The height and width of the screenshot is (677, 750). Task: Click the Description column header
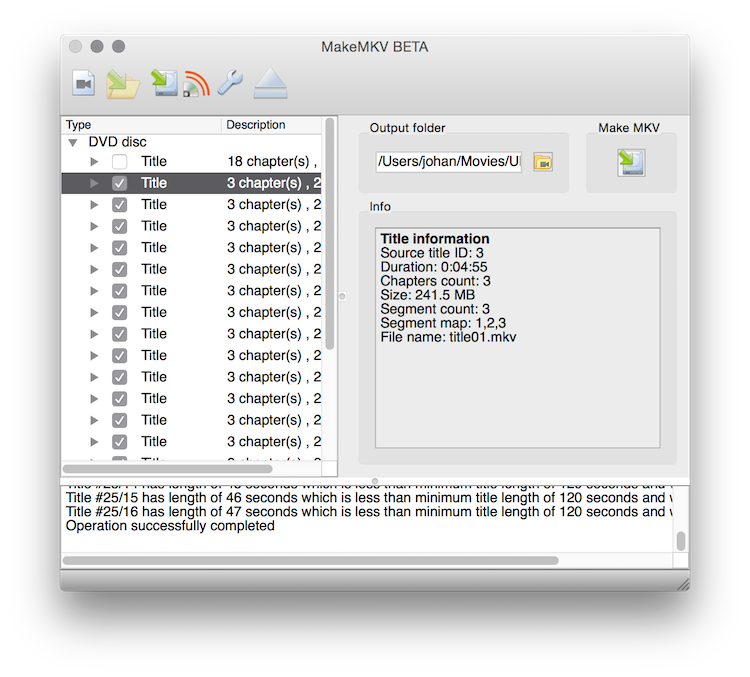click(272, 125)
